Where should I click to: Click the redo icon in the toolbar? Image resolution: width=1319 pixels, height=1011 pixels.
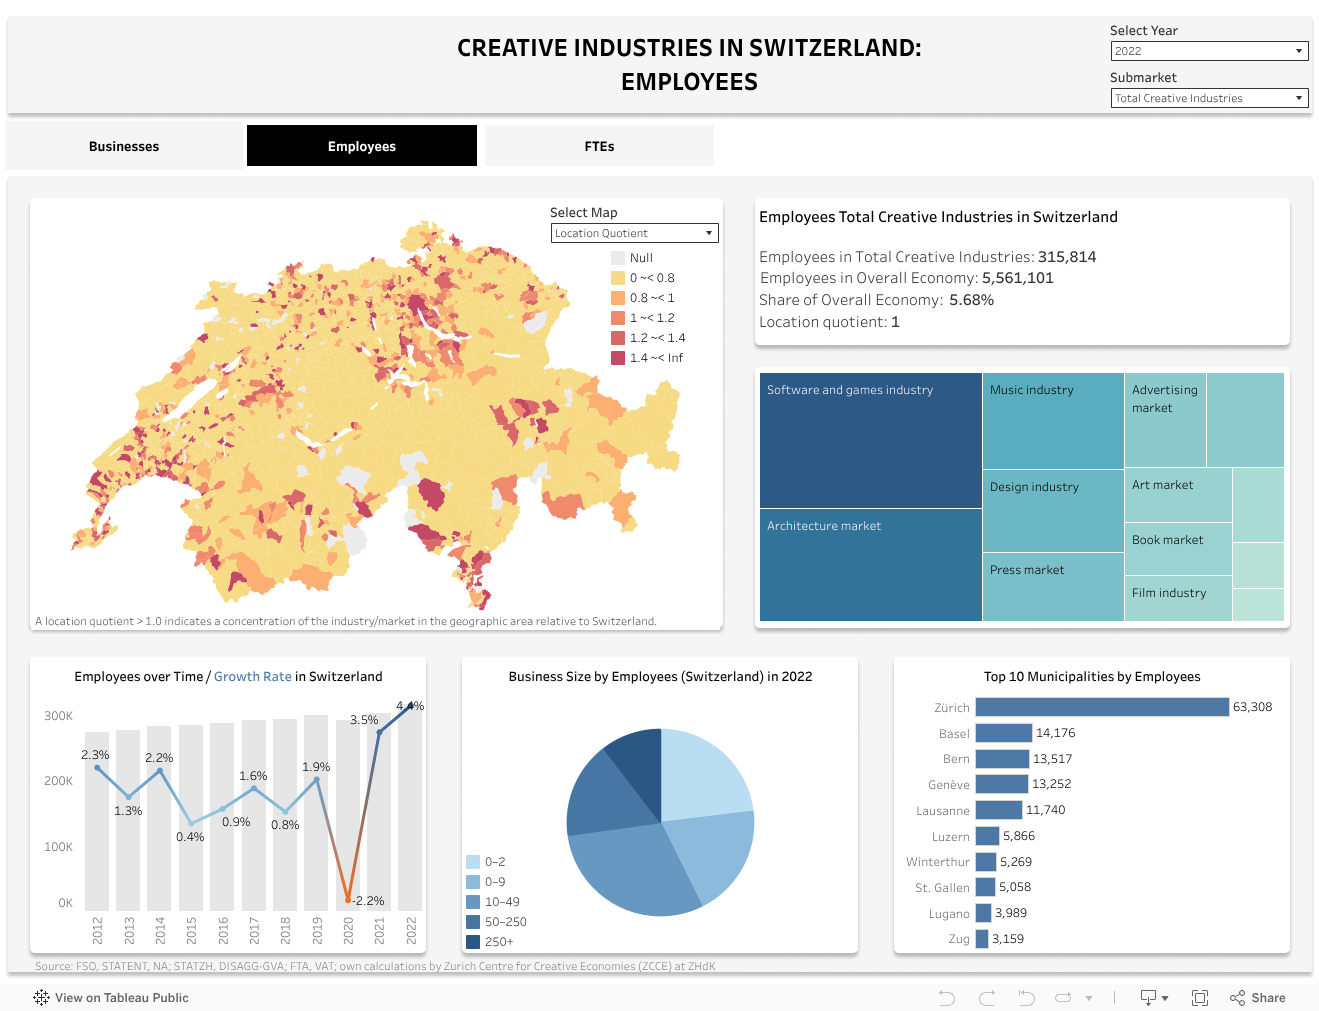[987, 997]
